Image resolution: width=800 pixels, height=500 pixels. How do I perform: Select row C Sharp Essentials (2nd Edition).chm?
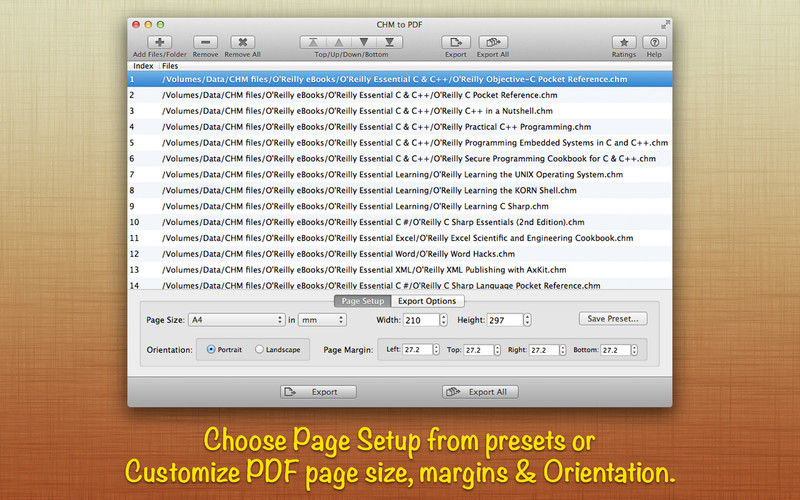pyautogui.click(x=399, y=222)
